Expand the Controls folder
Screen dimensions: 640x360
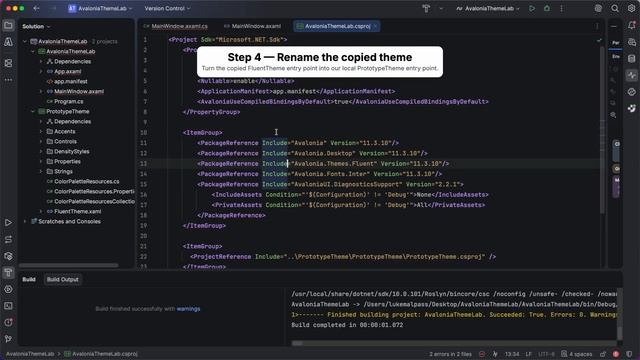tap(41, 142)
